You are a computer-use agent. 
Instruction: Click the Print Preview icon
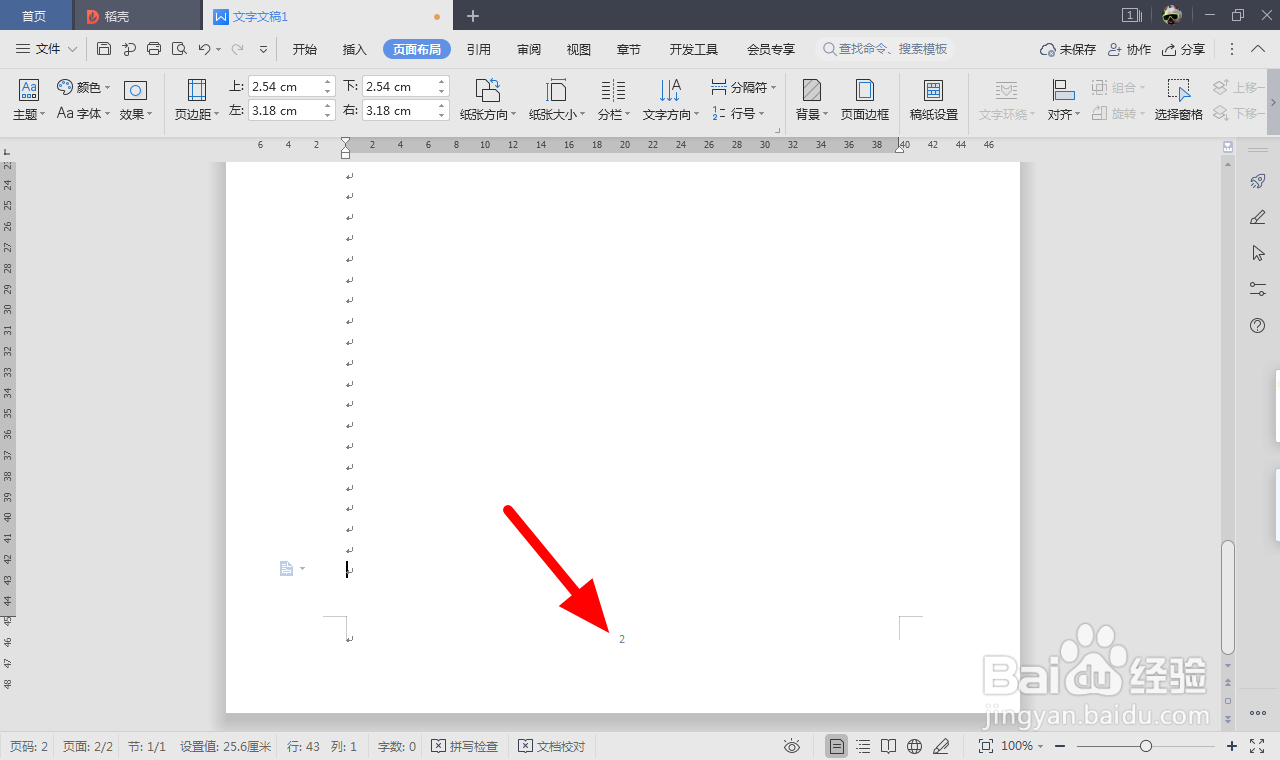(x=179, y=49)
